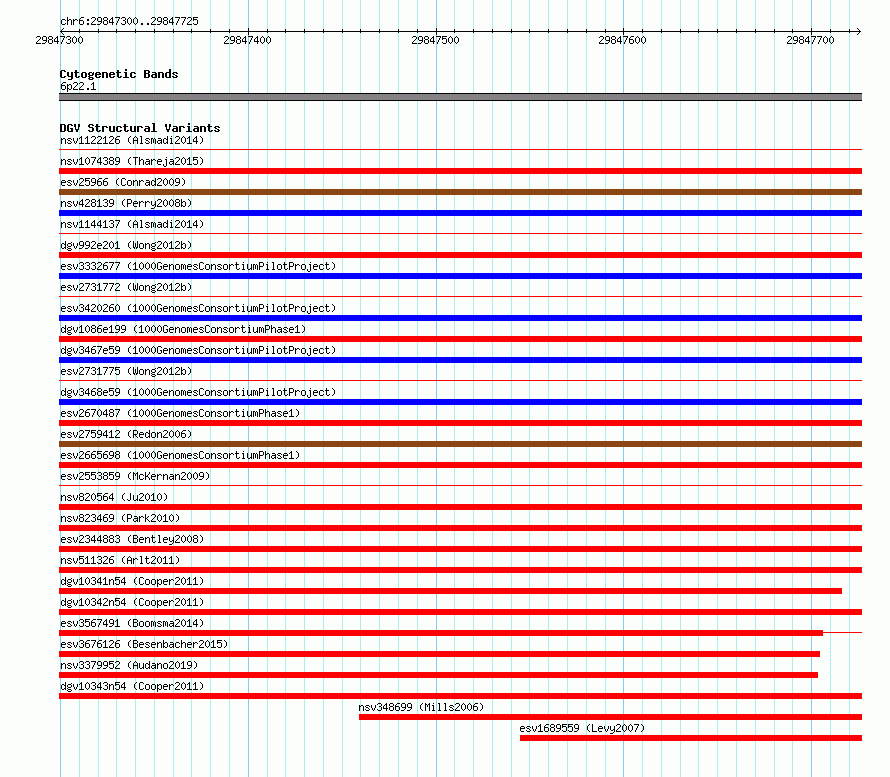
Task: Open variant nsv1074389 (Thareja2015)
Action: pos(132,161)
